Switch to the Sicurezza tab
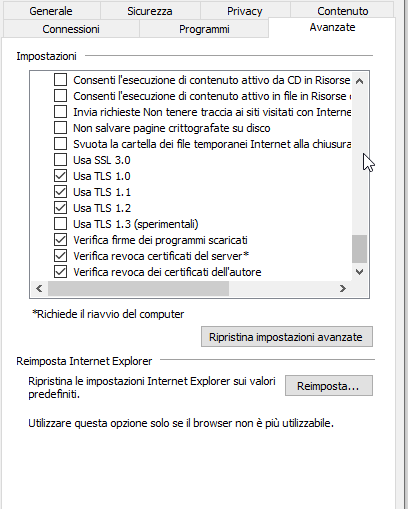This screenshot has width=408, height=509. pos(150,11)
